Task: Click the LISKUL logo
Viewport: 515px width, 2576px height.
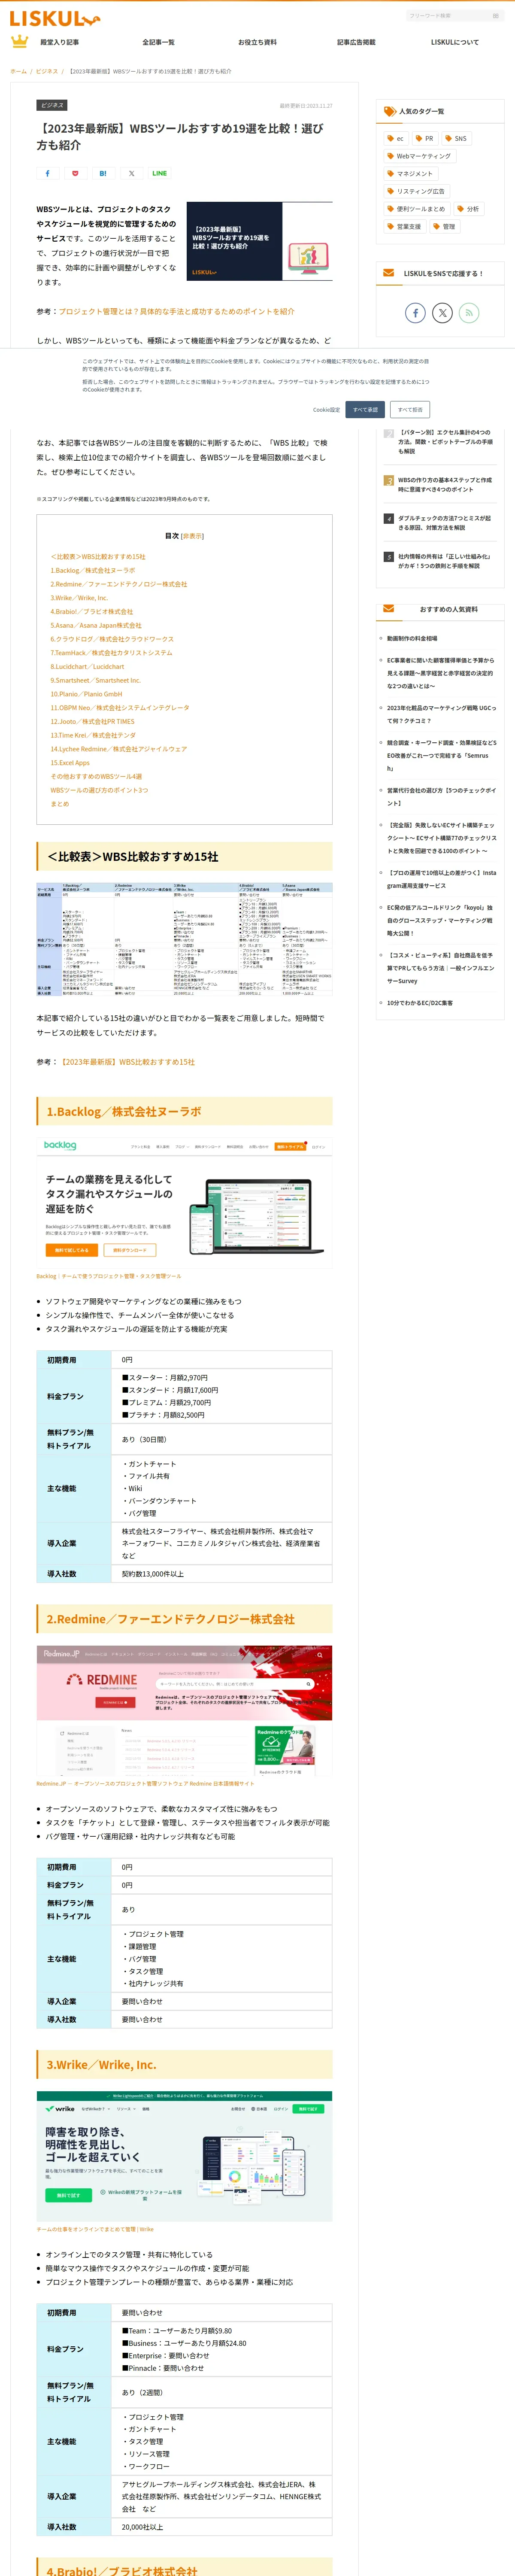Action: (55, 18)
